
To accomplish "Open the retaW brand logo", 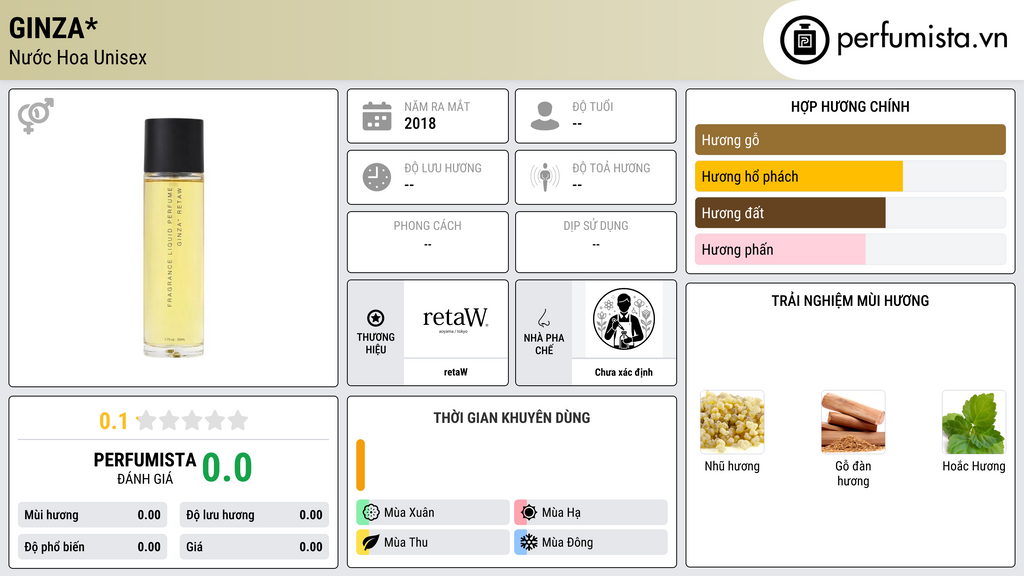I will (x=455, y=319).
